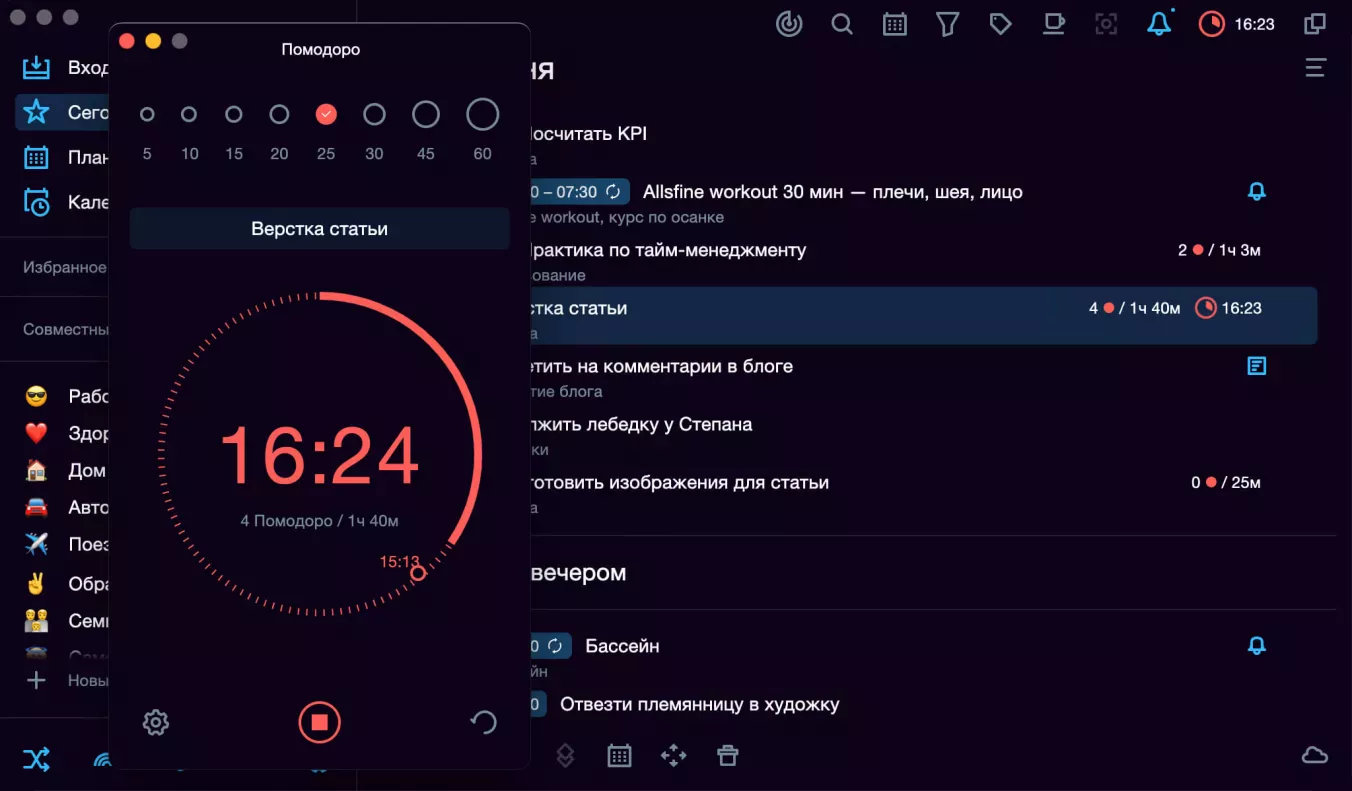This screenshot has height=791, width=1352.
Task: Open the tags icon in top toolbar
Action: point(1000,24)
